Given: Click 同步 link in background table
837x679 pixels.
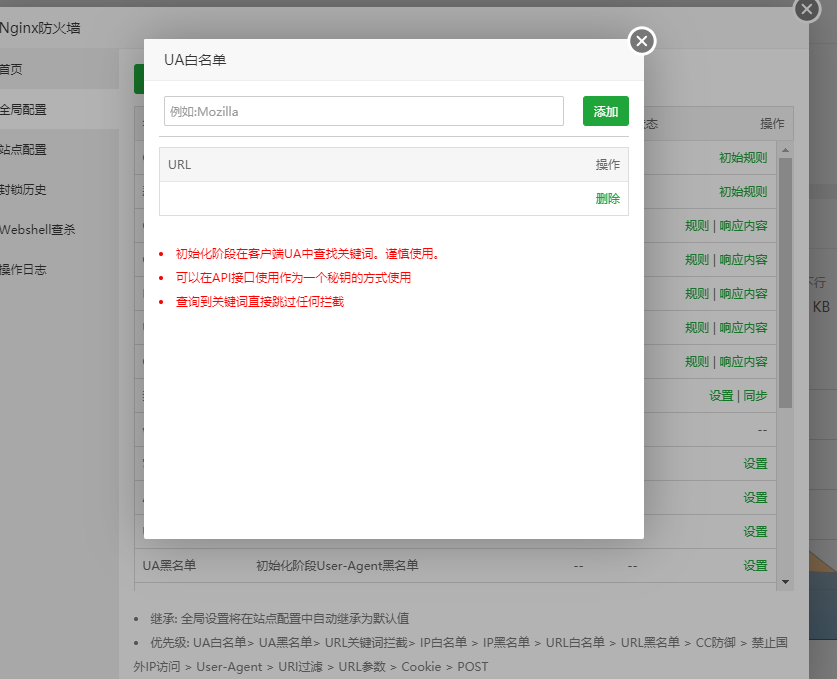Looking at the screenshot, I should 755,396.
